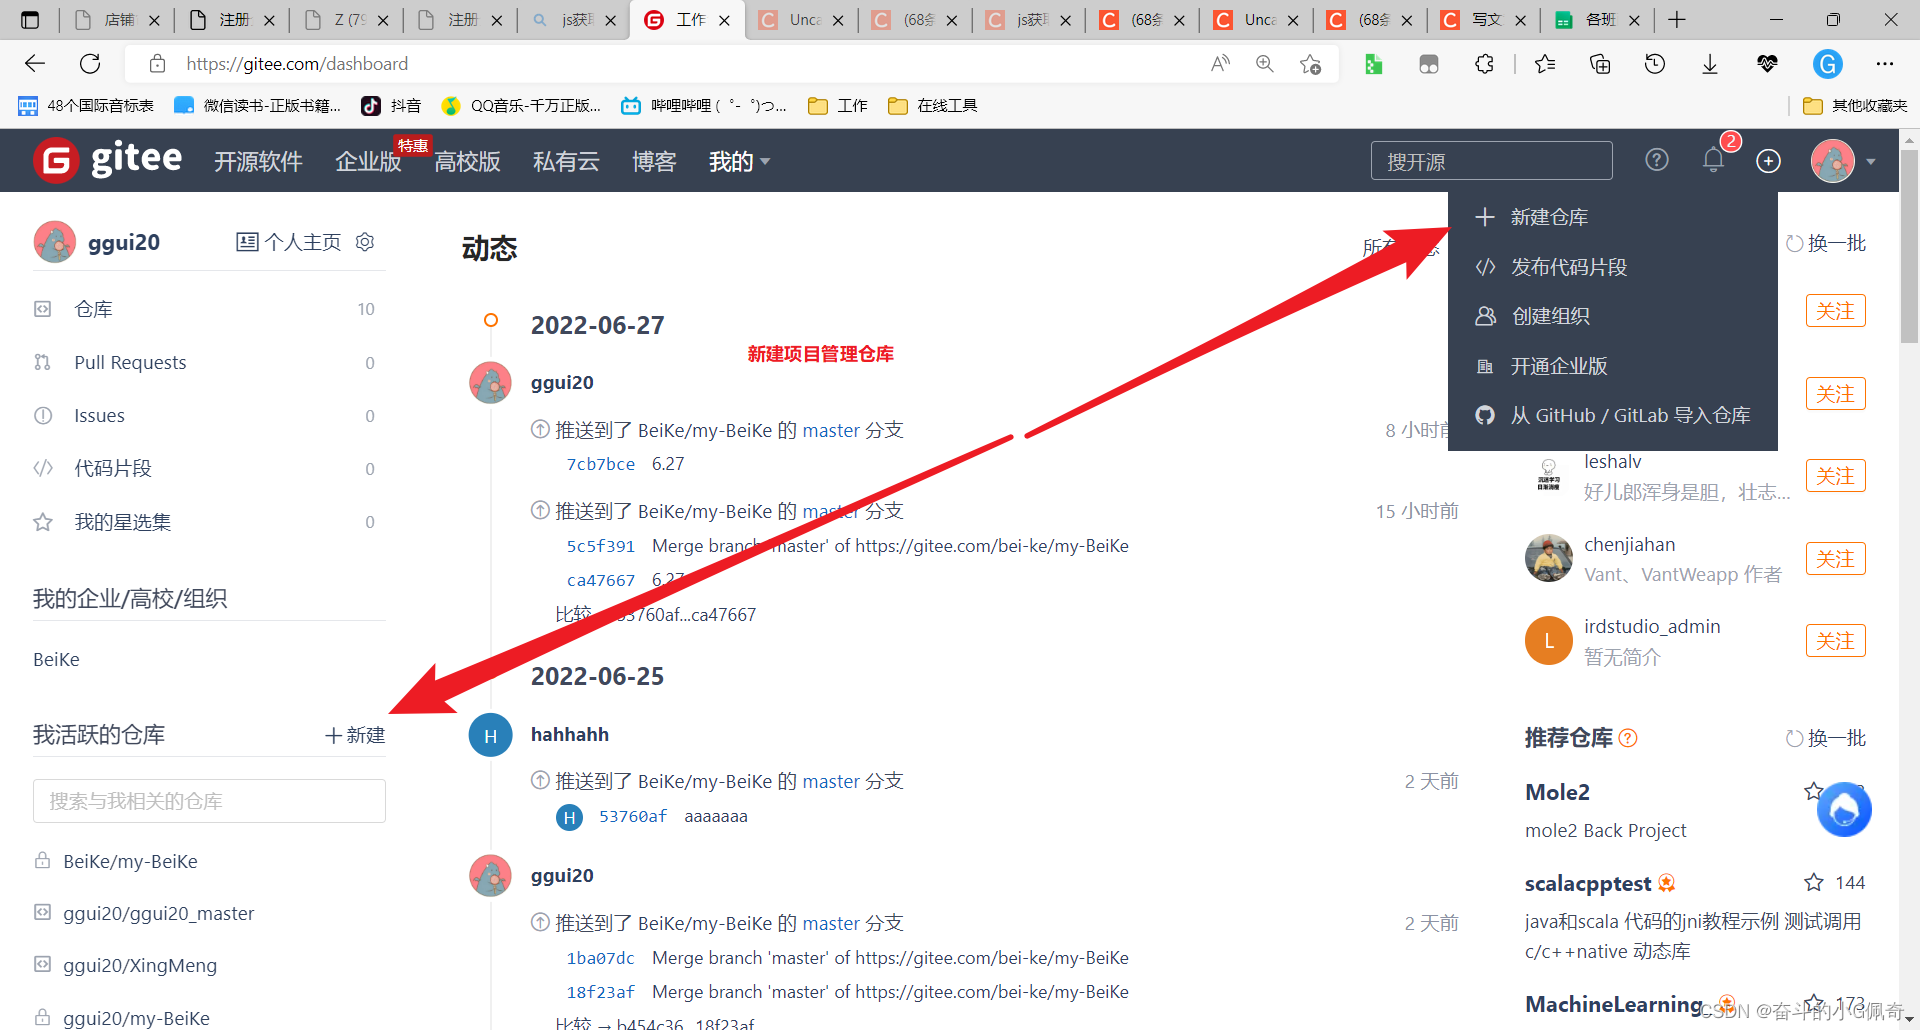Viewport: 1920px width, 1030px height.
Task: Open 仓库 in sidebar
Action: [x=209, y=309]
